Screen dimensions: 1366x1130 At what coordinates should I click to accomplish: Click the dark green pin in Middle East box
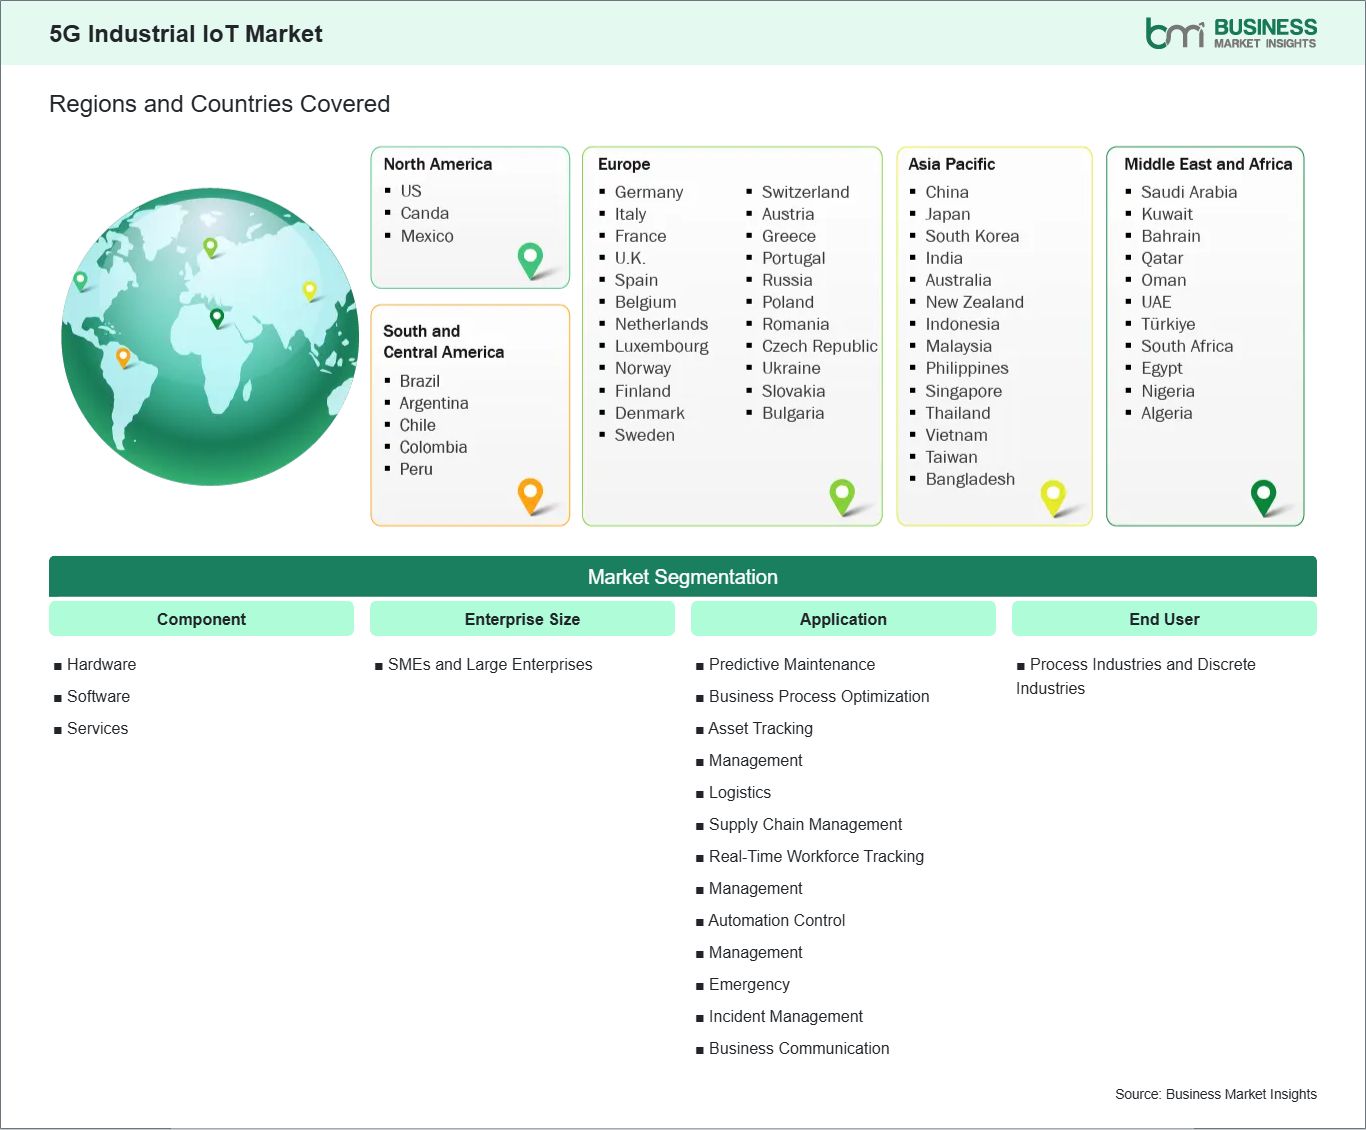click(x=1264, y=495)
